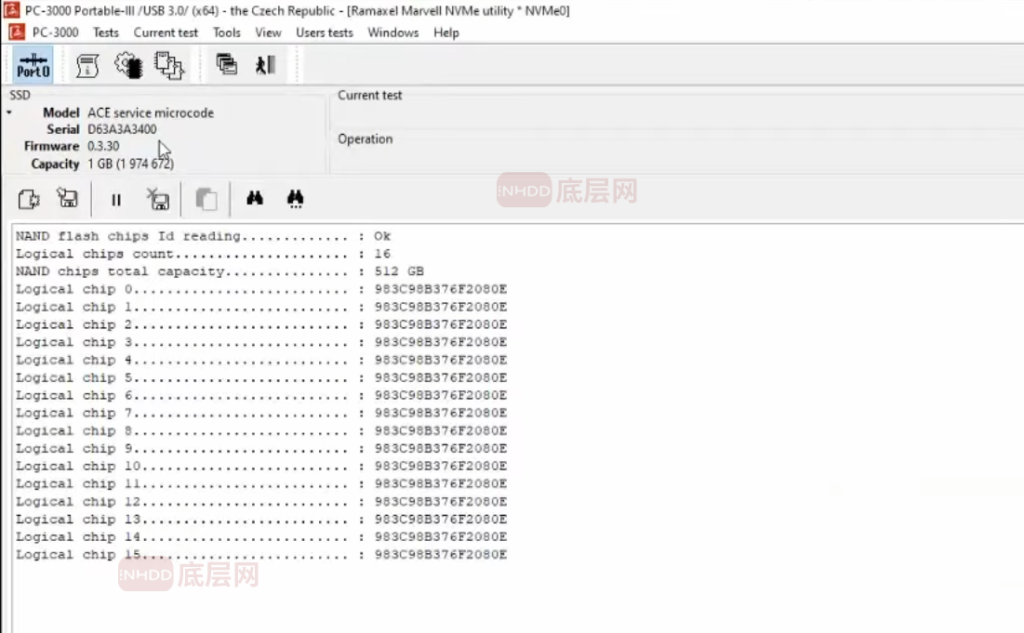This screenshot has height=633, width=1024.
Task: Click the Logical chip 9 log line
Action: [261, 448]
